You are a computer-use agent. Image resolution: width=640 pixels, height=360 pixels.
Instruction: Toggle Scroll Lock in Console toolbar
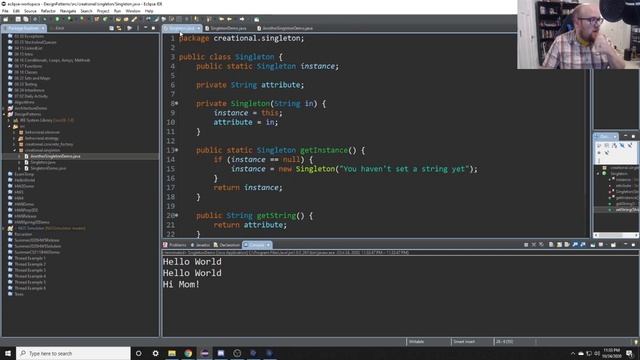pyautogui.click(x=559, y=245)
